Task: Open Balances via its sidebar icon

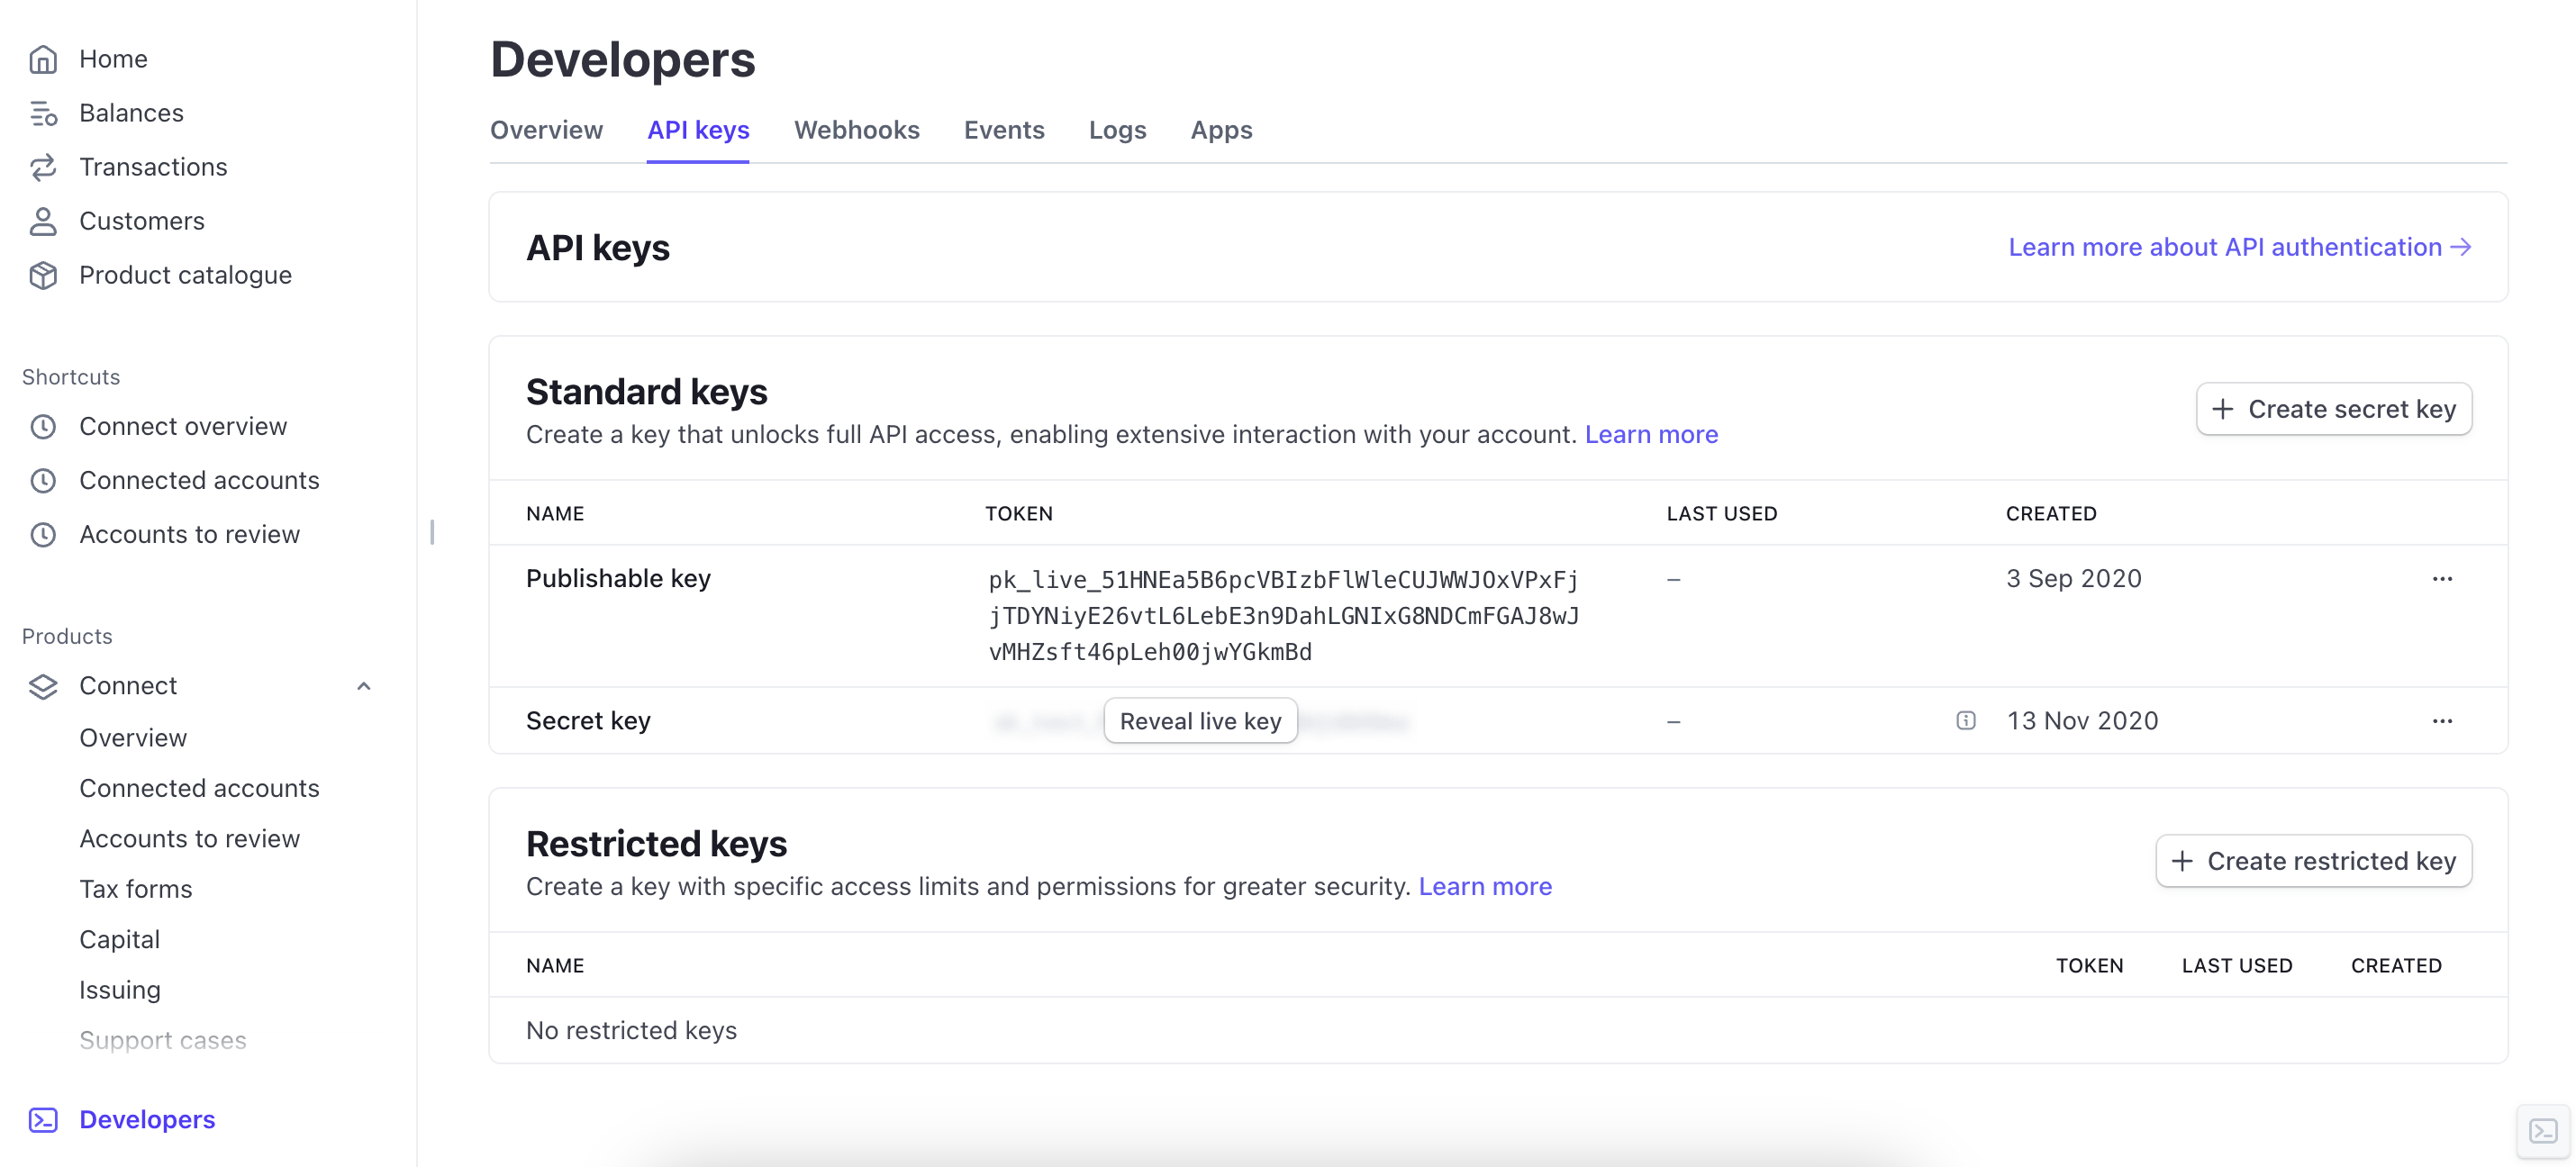Action: [x=43, y=113]
